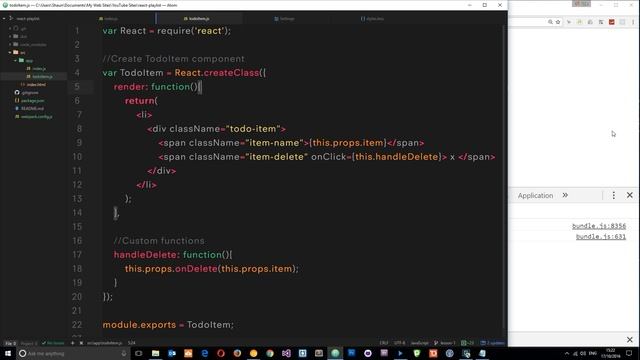Click the CRLF line ending selector
The width and height of the screenshot is (640, 360).
pos(384,343)
